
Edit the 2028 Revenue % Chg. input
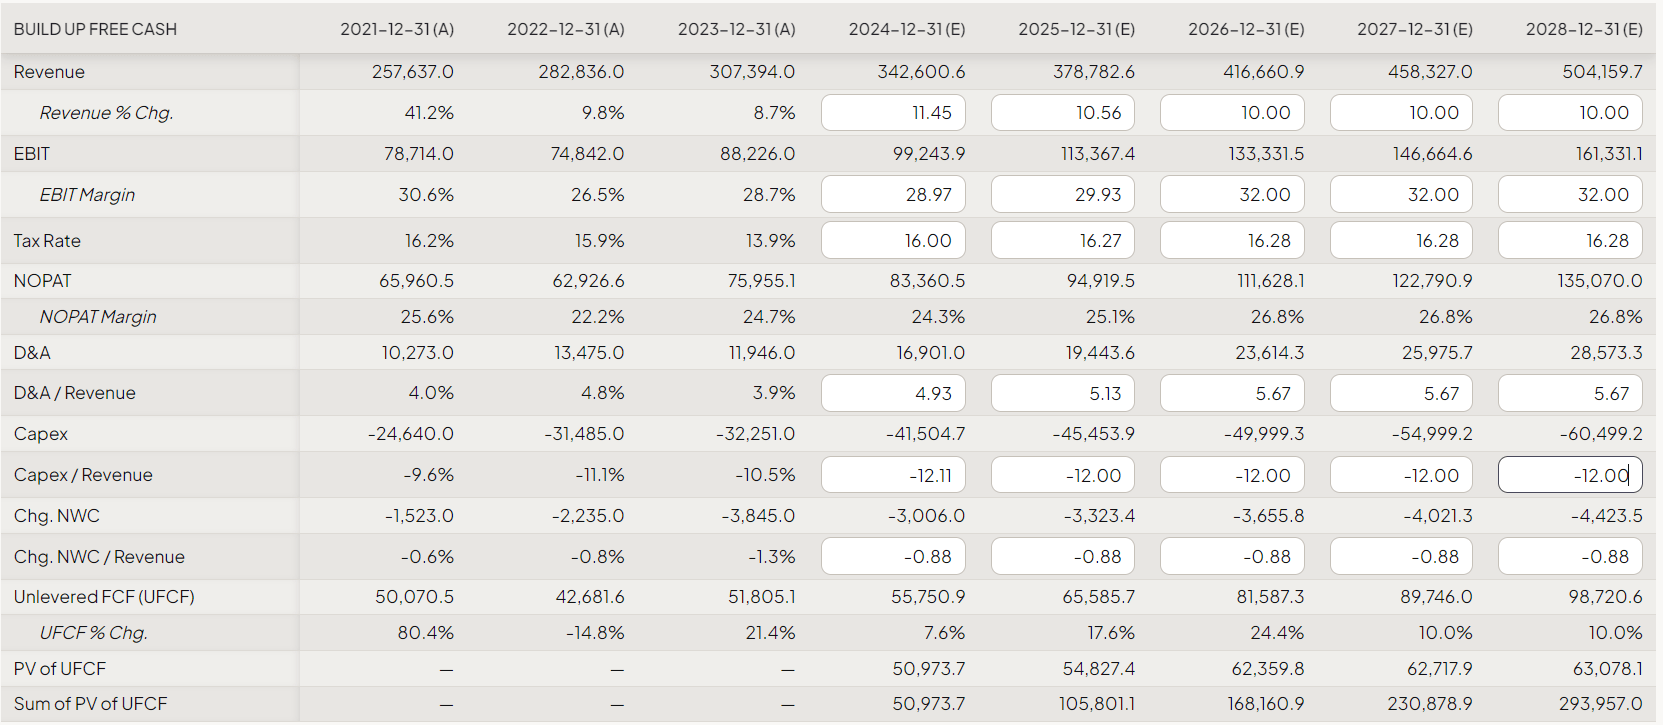tap(1570, 113)
